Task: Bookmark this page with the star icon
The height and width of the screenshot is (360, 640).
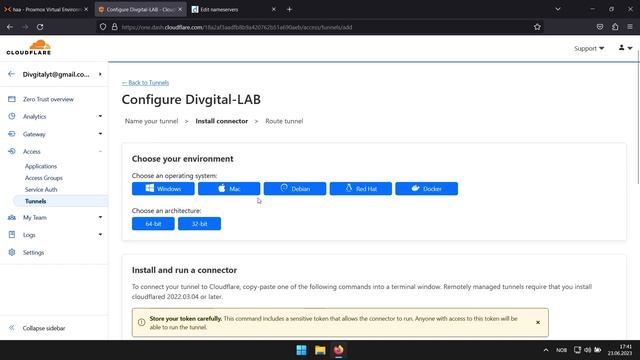Action: pos(537,27)
